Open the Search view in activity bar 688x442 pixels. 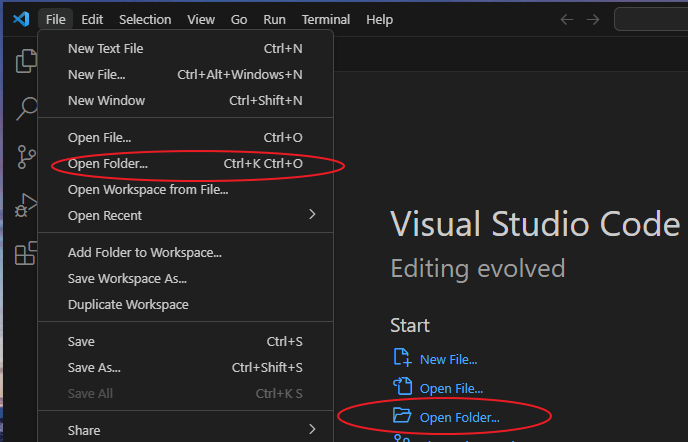pyautogui.click(x=26, y=108)
